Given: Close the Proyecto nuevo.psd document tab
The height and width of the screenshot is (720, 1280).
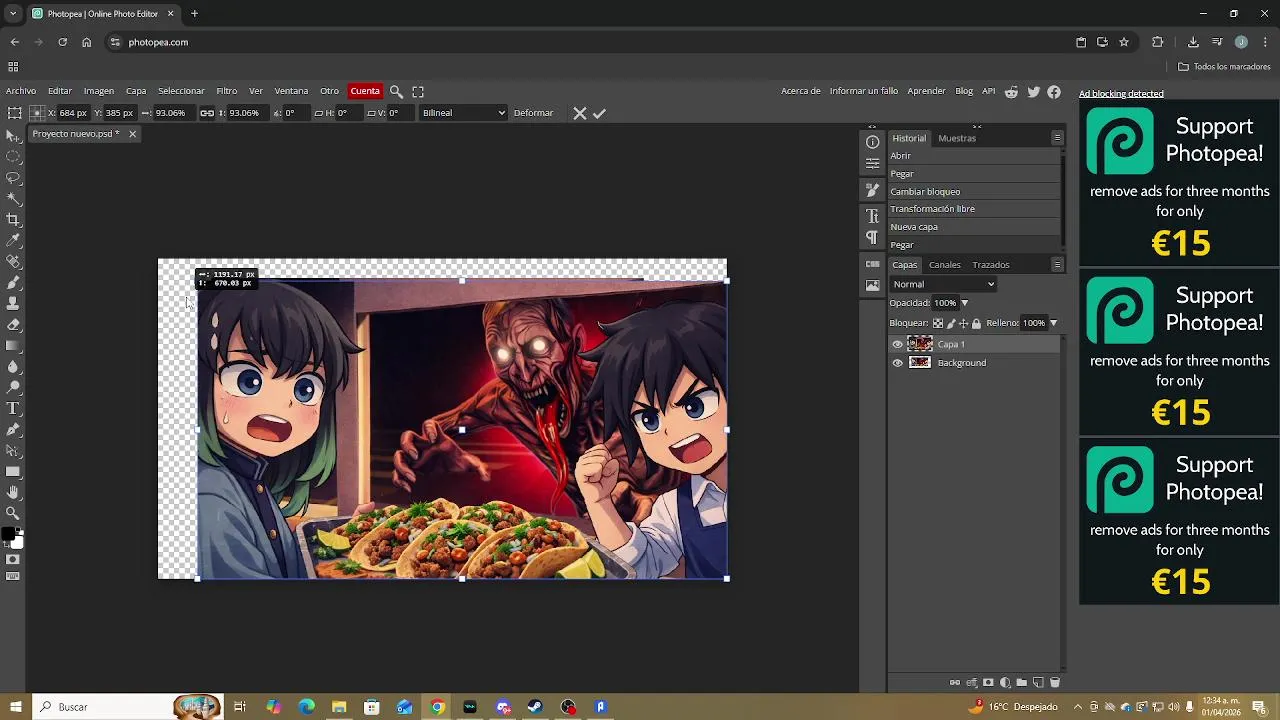Looking at the screenshot, I should 132,134.
